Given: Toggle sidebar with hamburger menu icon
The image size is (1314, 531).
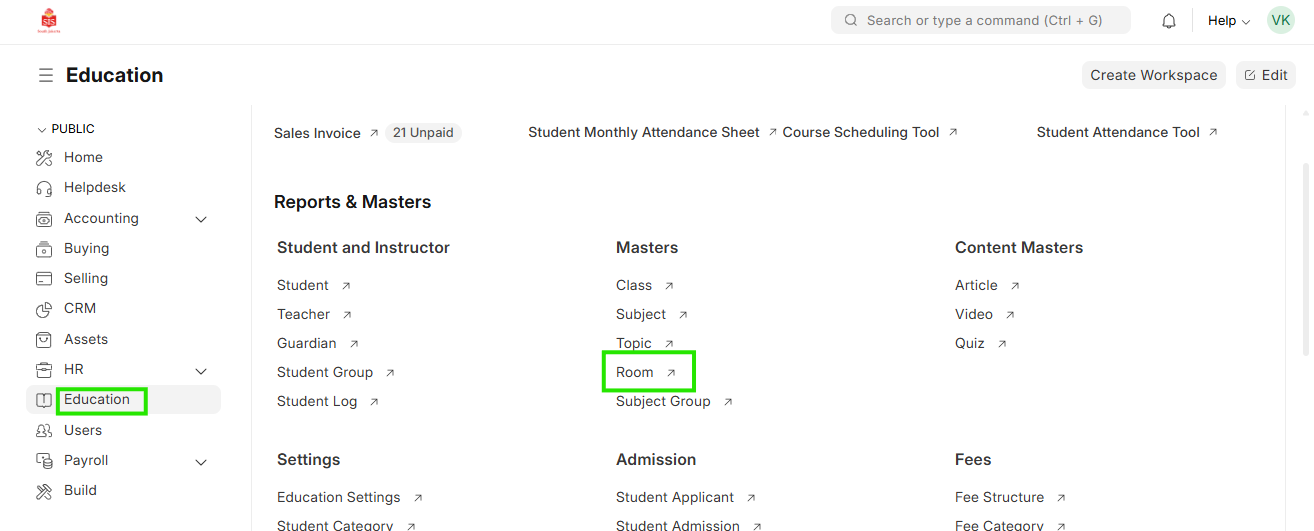Looking at the screenshot, I should [x=46, y=76].
